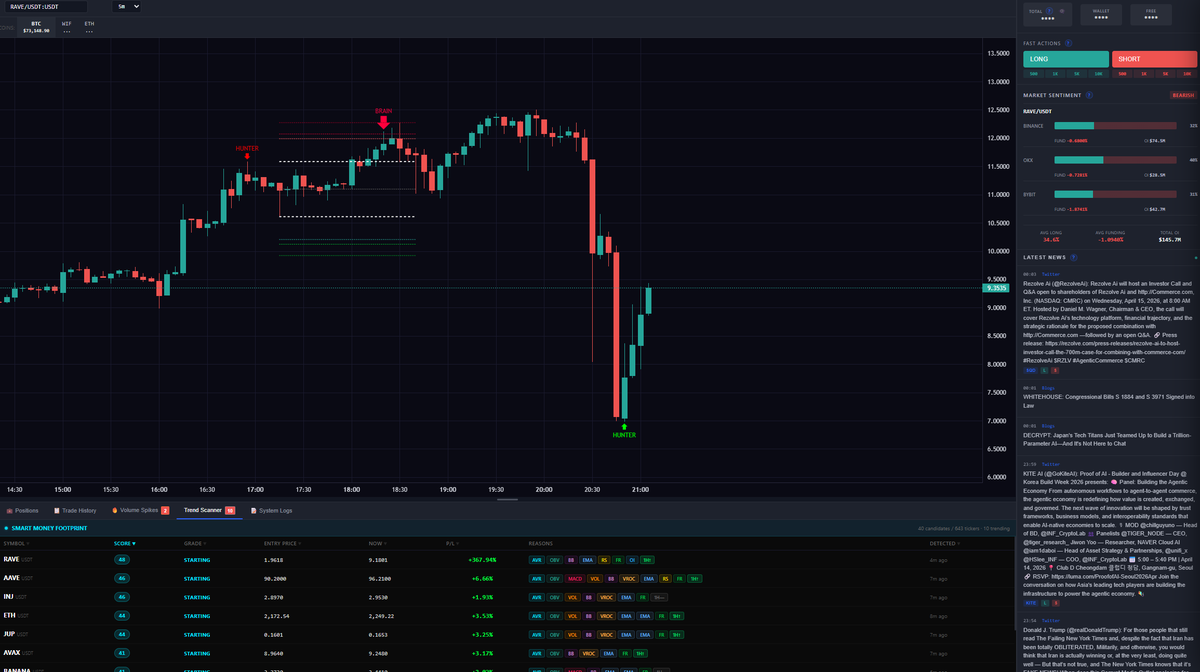Select the BTC coin ticker
The width and height of the screenshot is (1200, 672).
click(x=36, y=26)
